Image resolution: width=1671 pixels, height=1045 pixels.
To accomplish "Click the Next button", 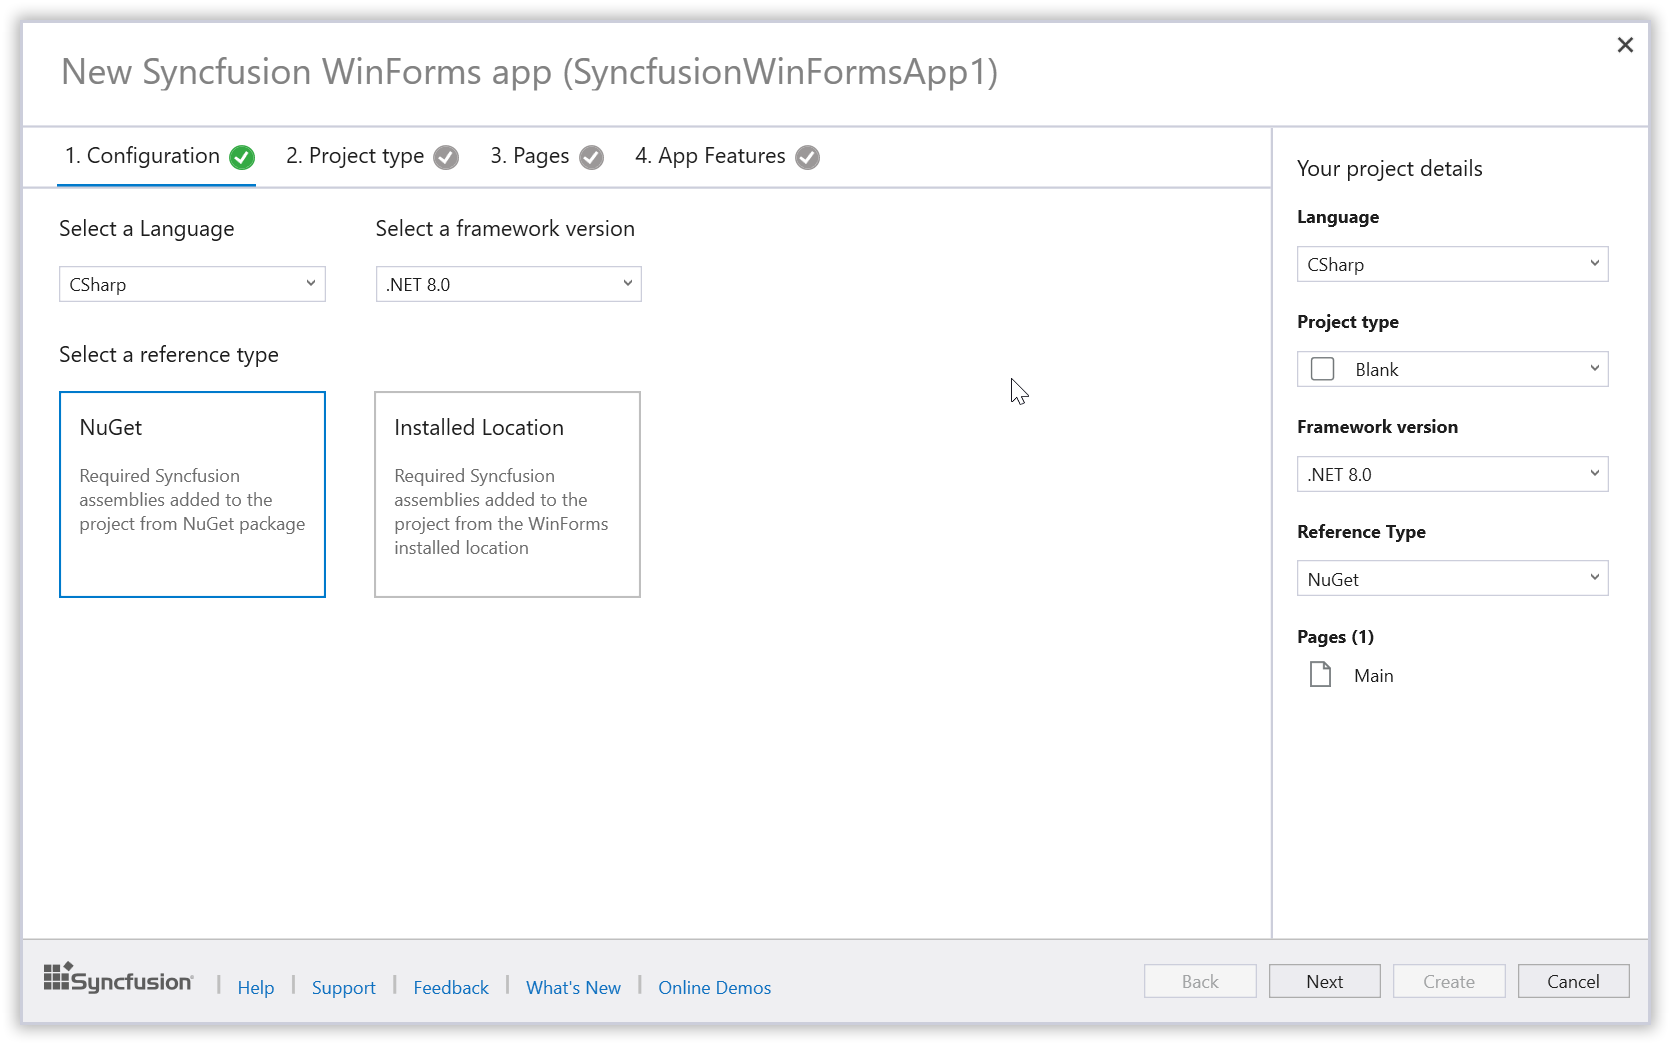I will pyautogui.click(x=1325, y=981).
